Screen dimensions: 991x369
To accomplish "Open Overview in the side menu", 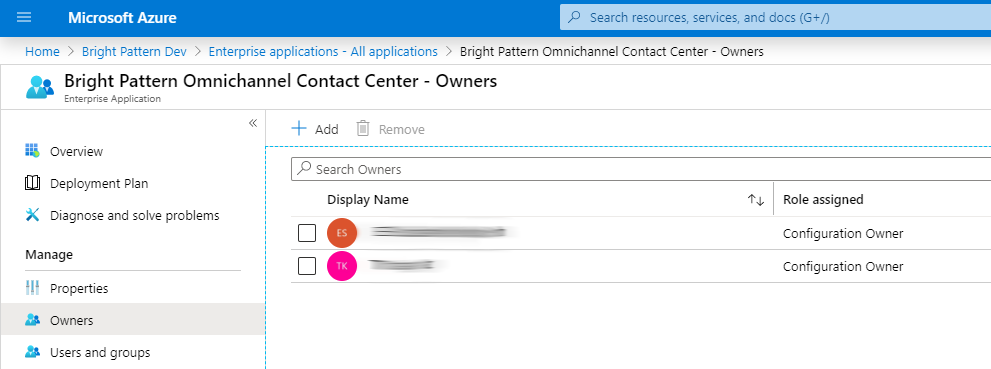I will pos(76,152).
